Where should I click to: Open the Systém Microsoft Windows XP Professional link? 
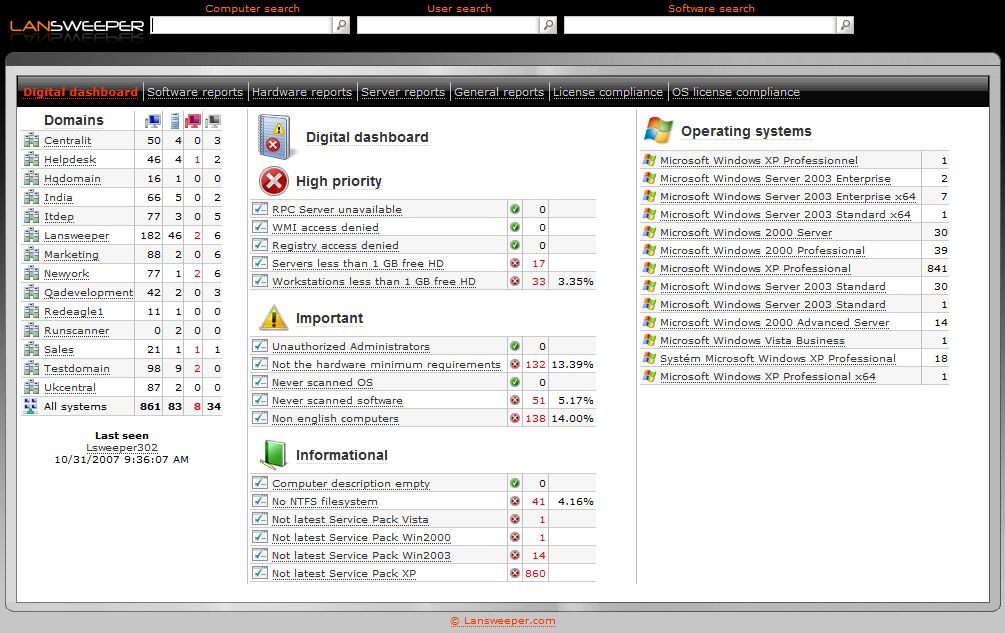coord(778,358)
